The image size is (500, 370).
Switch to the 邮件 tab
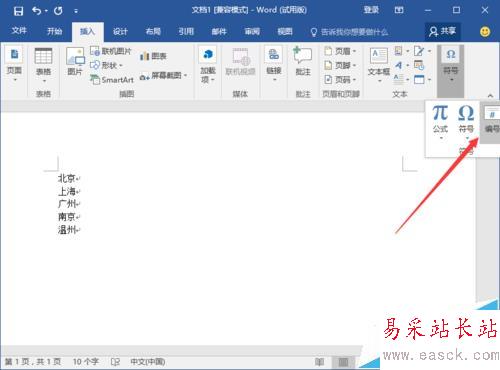point(219,31)
